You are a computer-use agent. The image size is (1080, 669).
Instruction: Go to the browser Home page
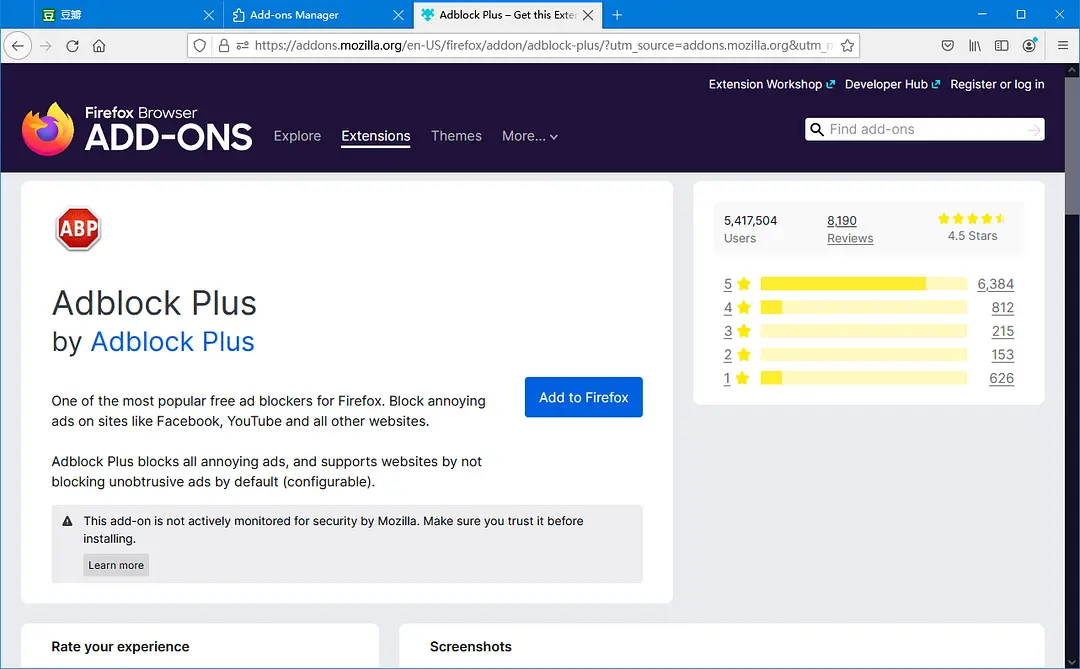99,46
